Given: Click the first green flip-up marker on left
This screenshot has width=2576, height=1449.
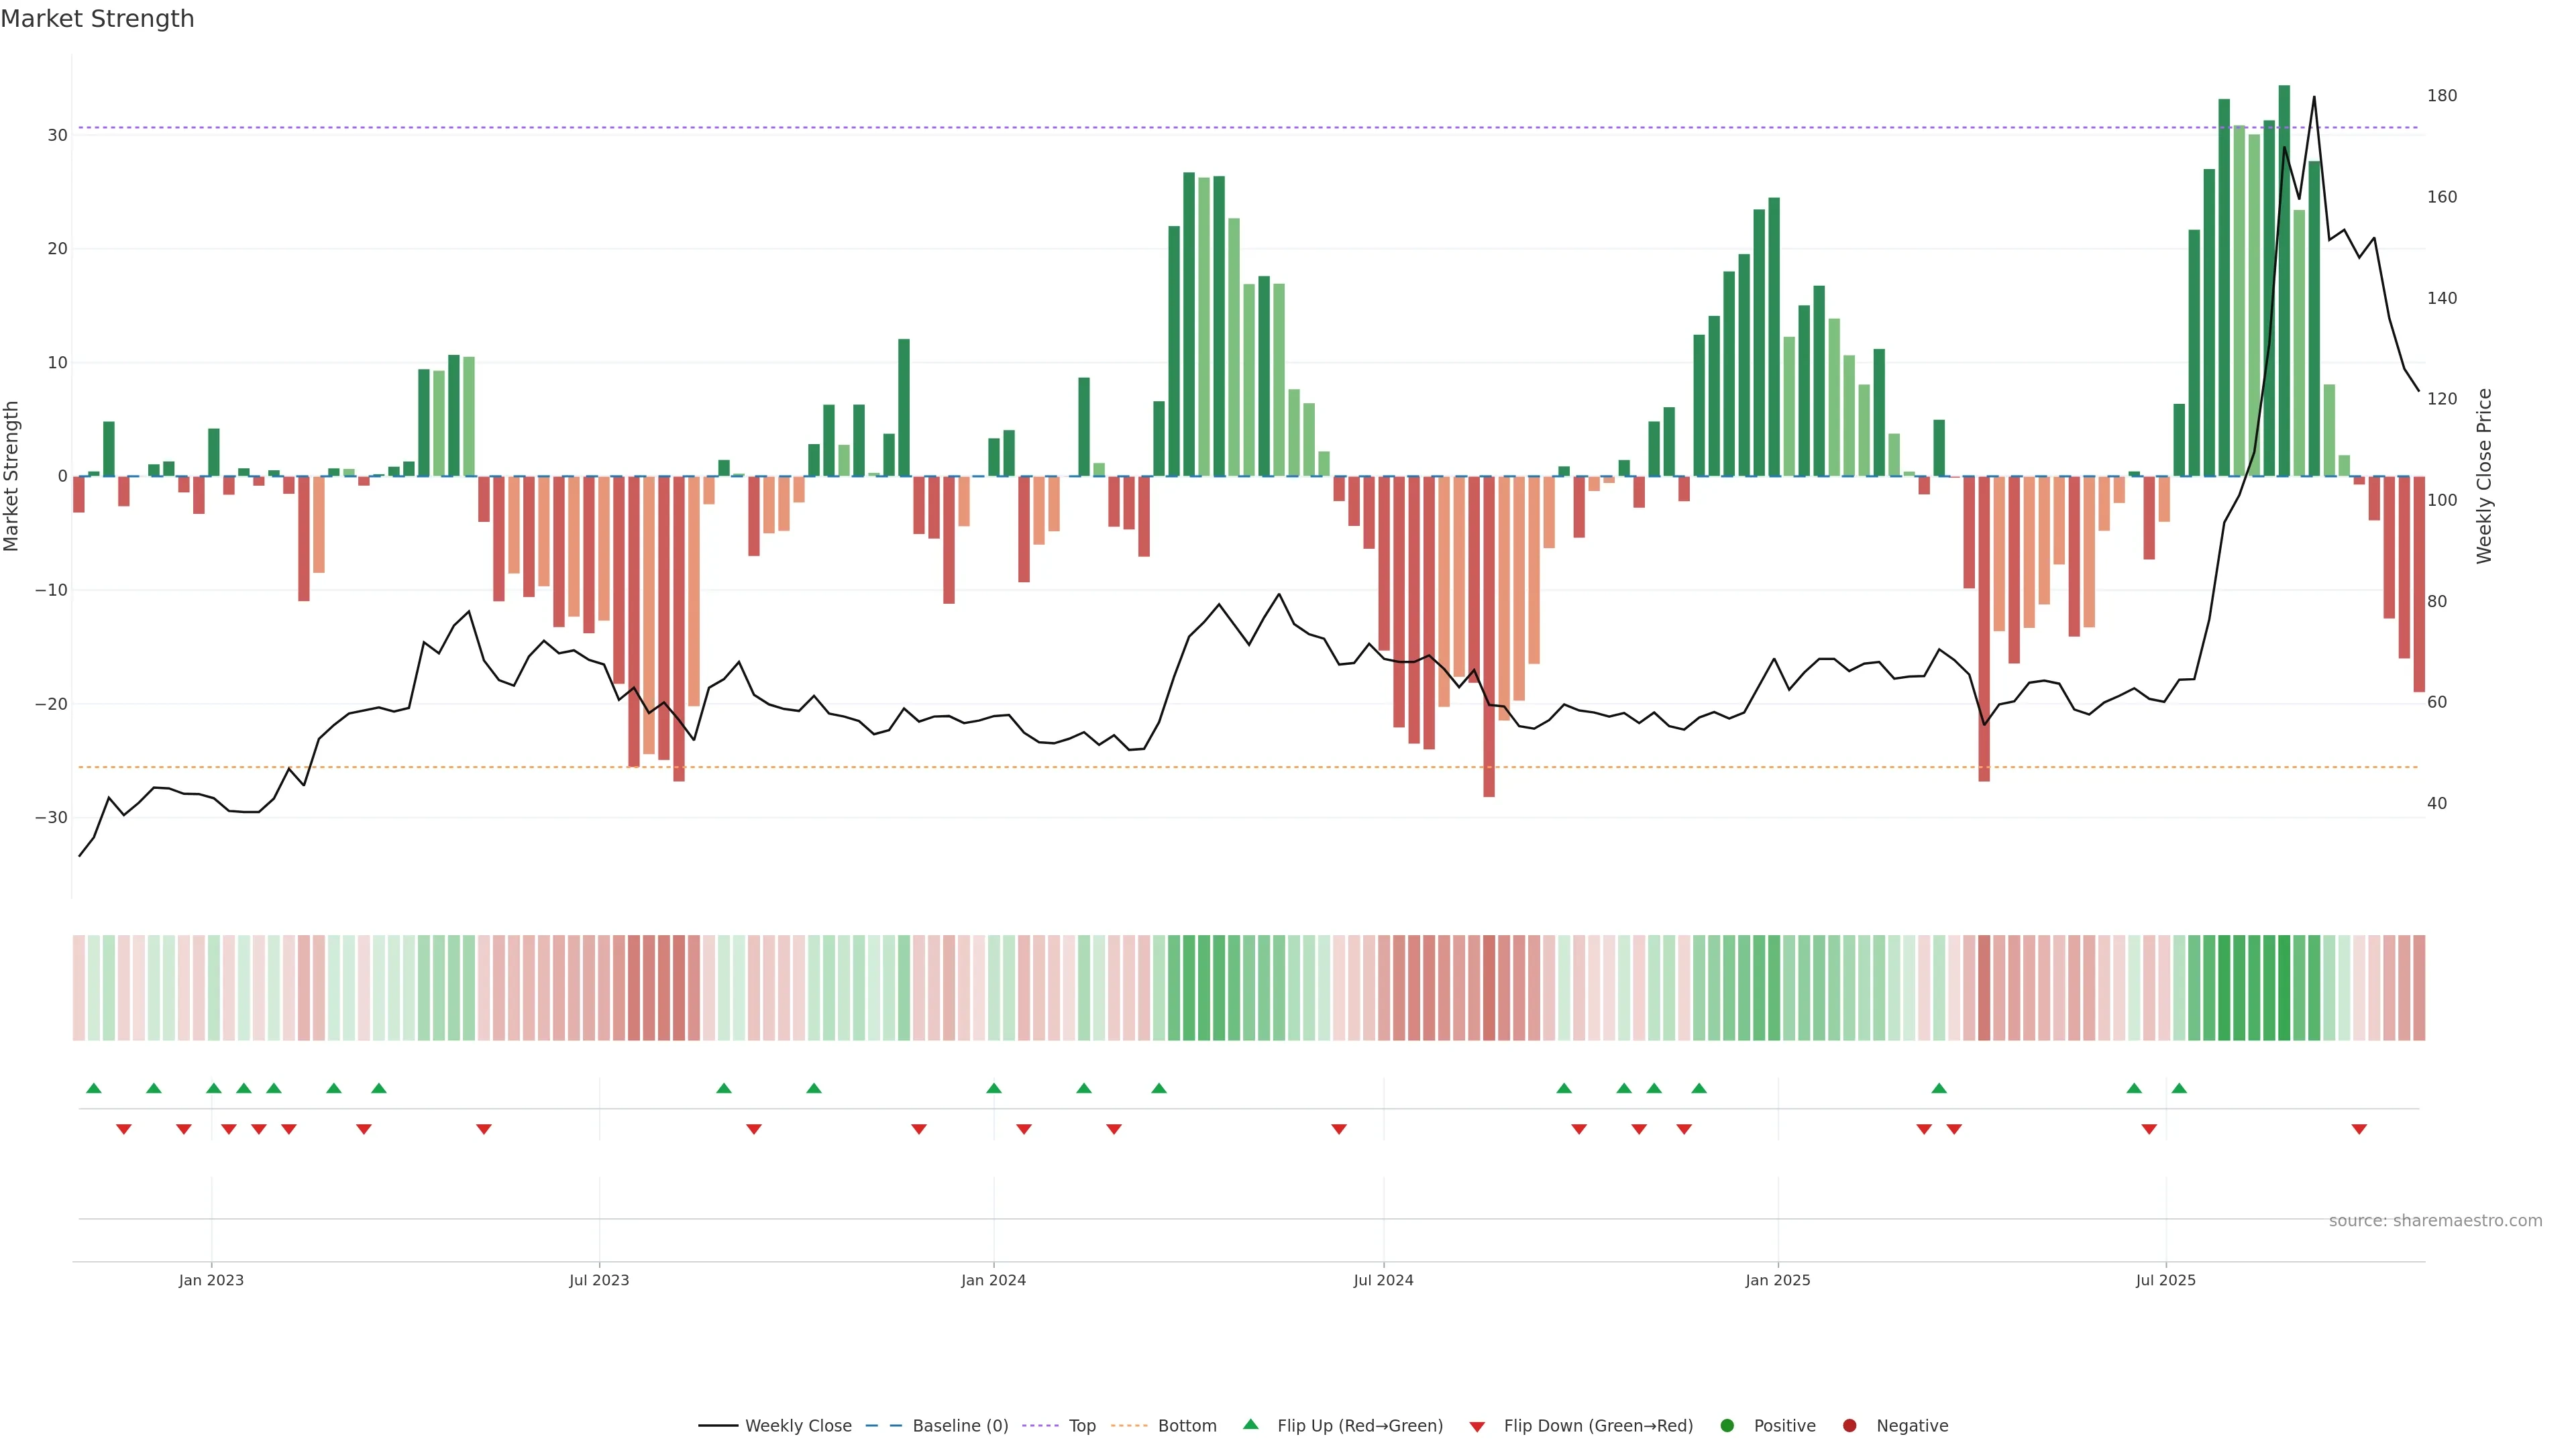Looking at the screenshot, I should pyautogui.click(x=94, y=1088).
